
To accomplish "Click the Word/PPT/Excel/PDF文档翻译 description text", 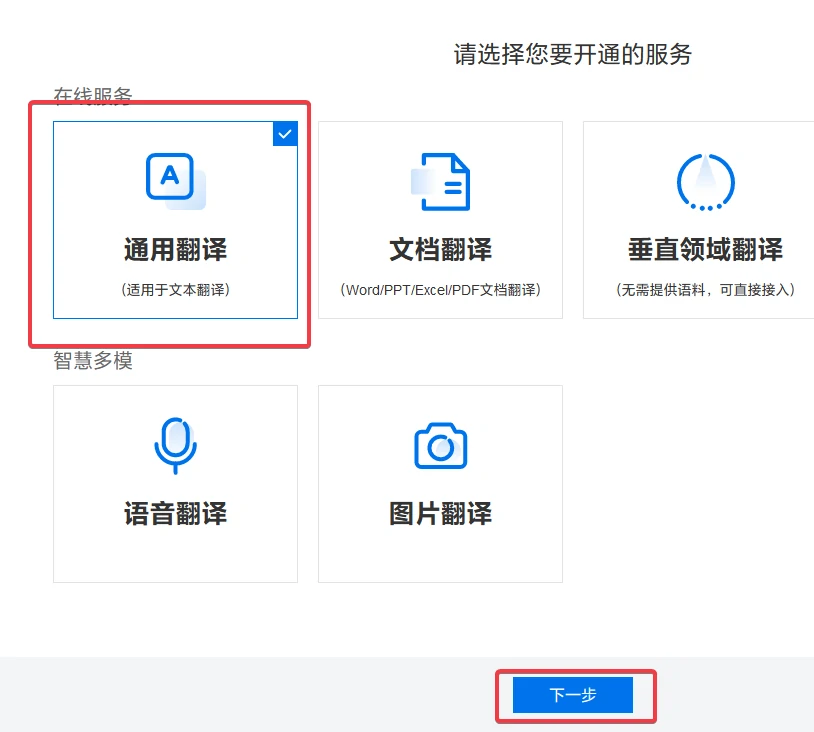I will click(x=439, y=287).
